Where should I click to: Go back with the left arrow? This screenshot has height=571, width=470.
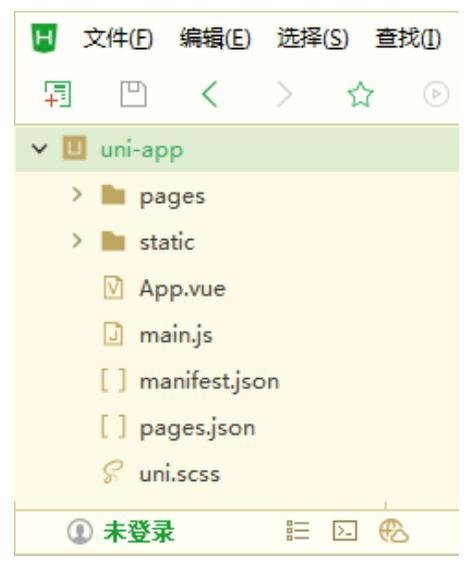coord(210,94)
